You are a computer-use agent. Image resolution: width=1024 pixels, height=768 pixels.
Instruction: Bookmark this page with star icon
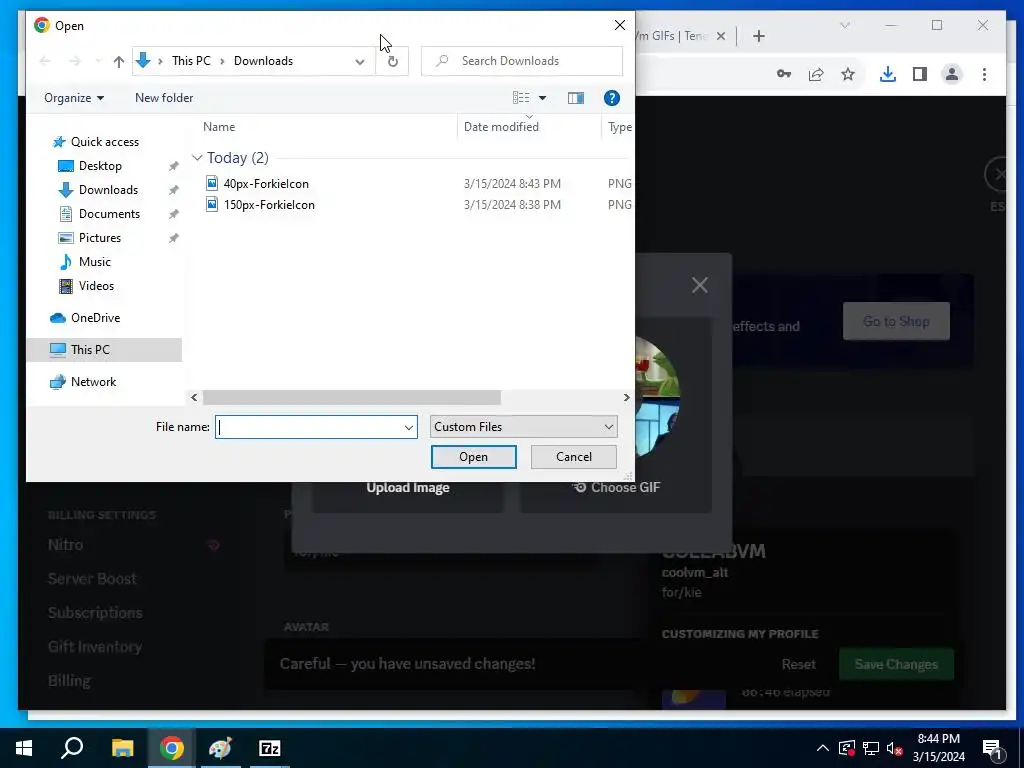tap(848, 74)
